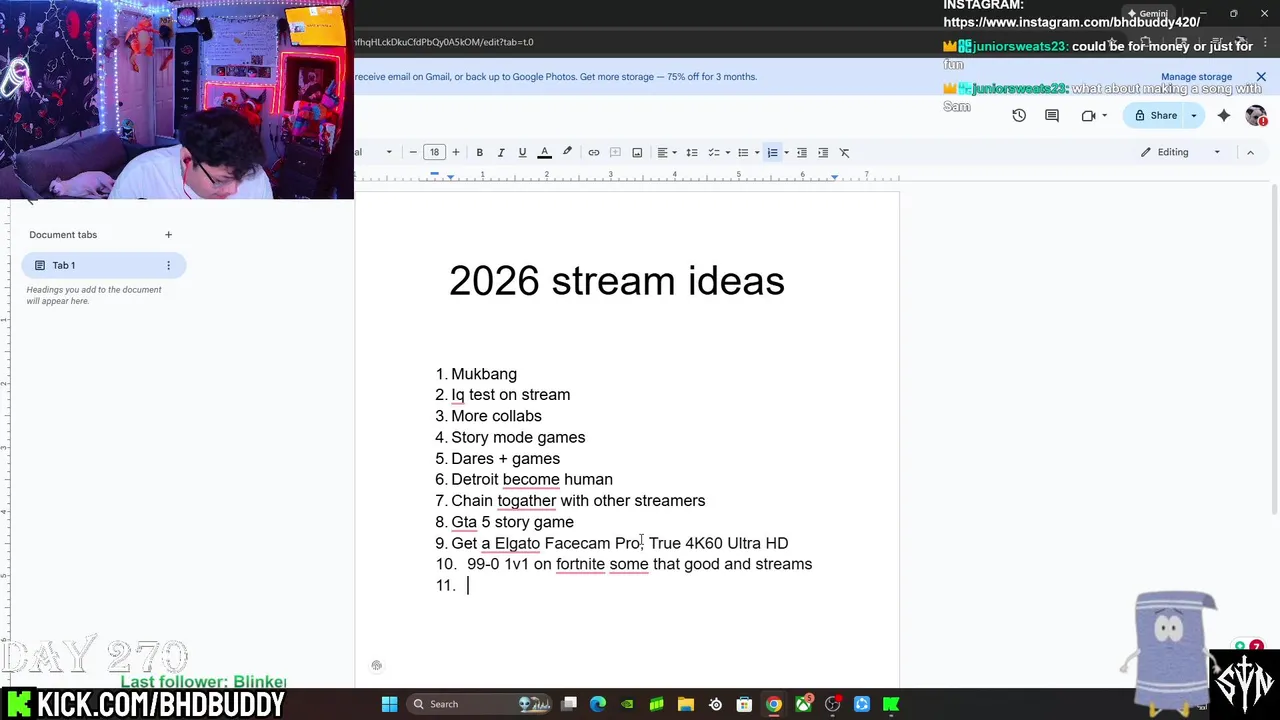Click the checklist icon

[713, 152]
